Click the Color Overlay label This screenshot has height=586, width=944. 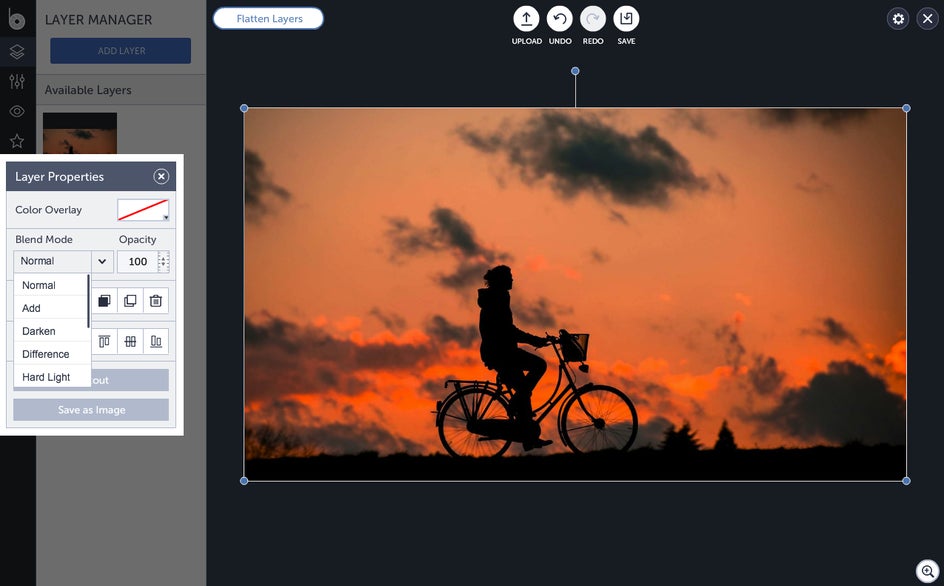tap(48, 210)
